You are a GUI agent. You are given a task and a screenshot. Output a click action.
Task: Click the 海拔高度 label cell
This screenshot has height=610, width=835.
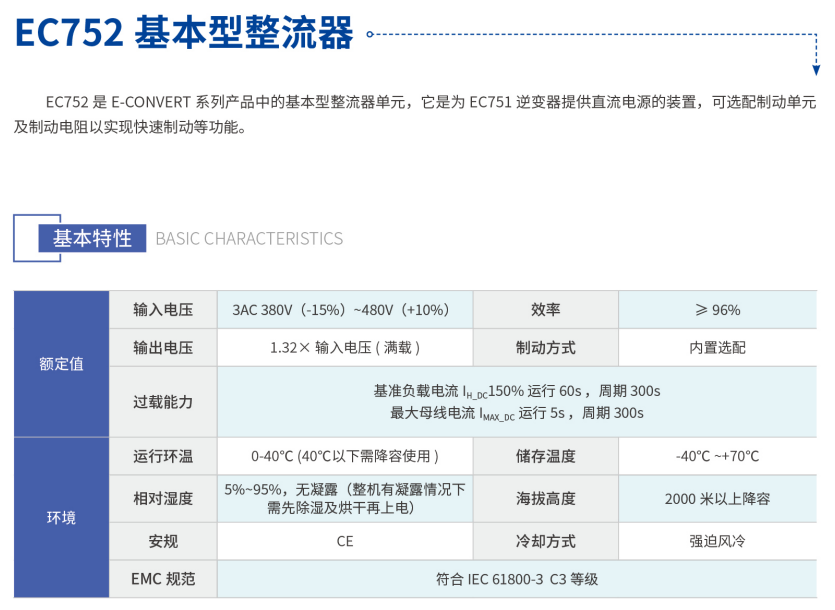545,499
